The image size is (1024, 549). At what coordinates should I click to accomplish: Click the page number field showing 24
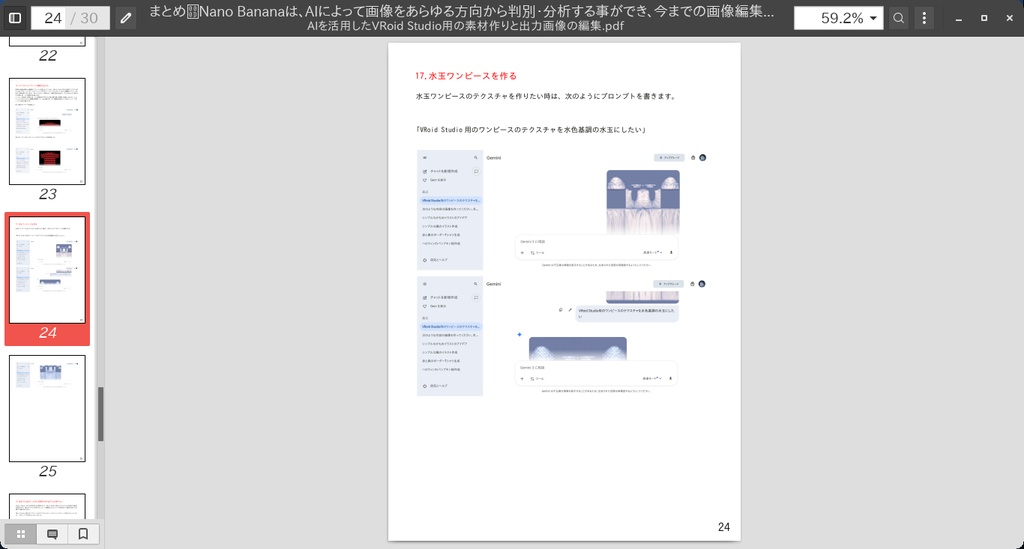[x=53, y=18]
